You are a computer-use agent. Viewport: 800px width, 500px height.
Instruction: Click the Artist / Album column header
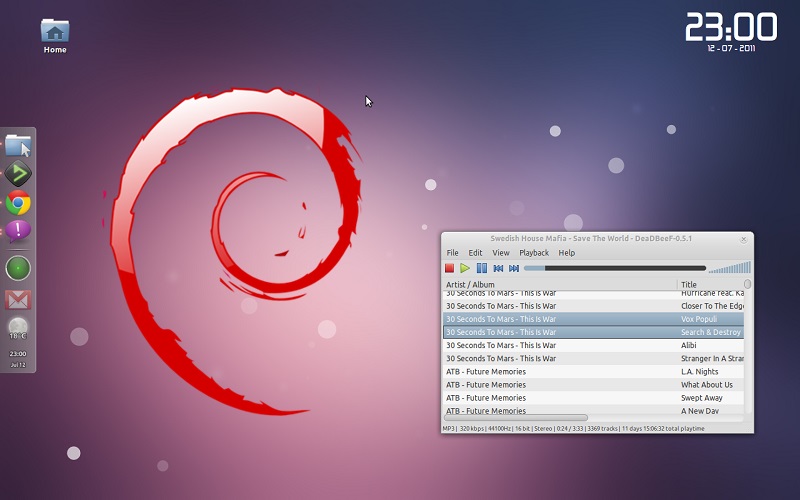pyautogui.click(x=560, y=285)
